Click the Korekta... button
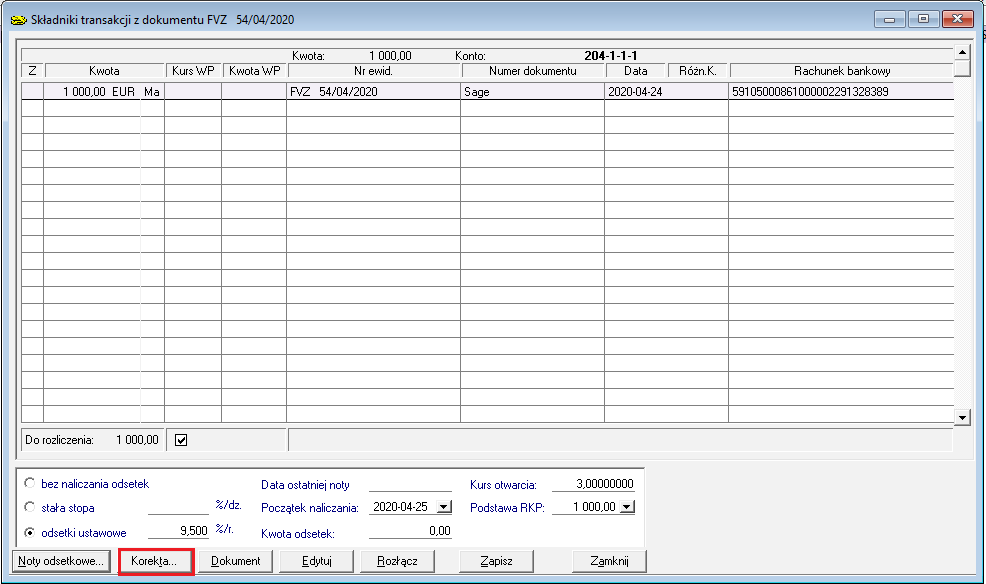 [x=156, y=561]
